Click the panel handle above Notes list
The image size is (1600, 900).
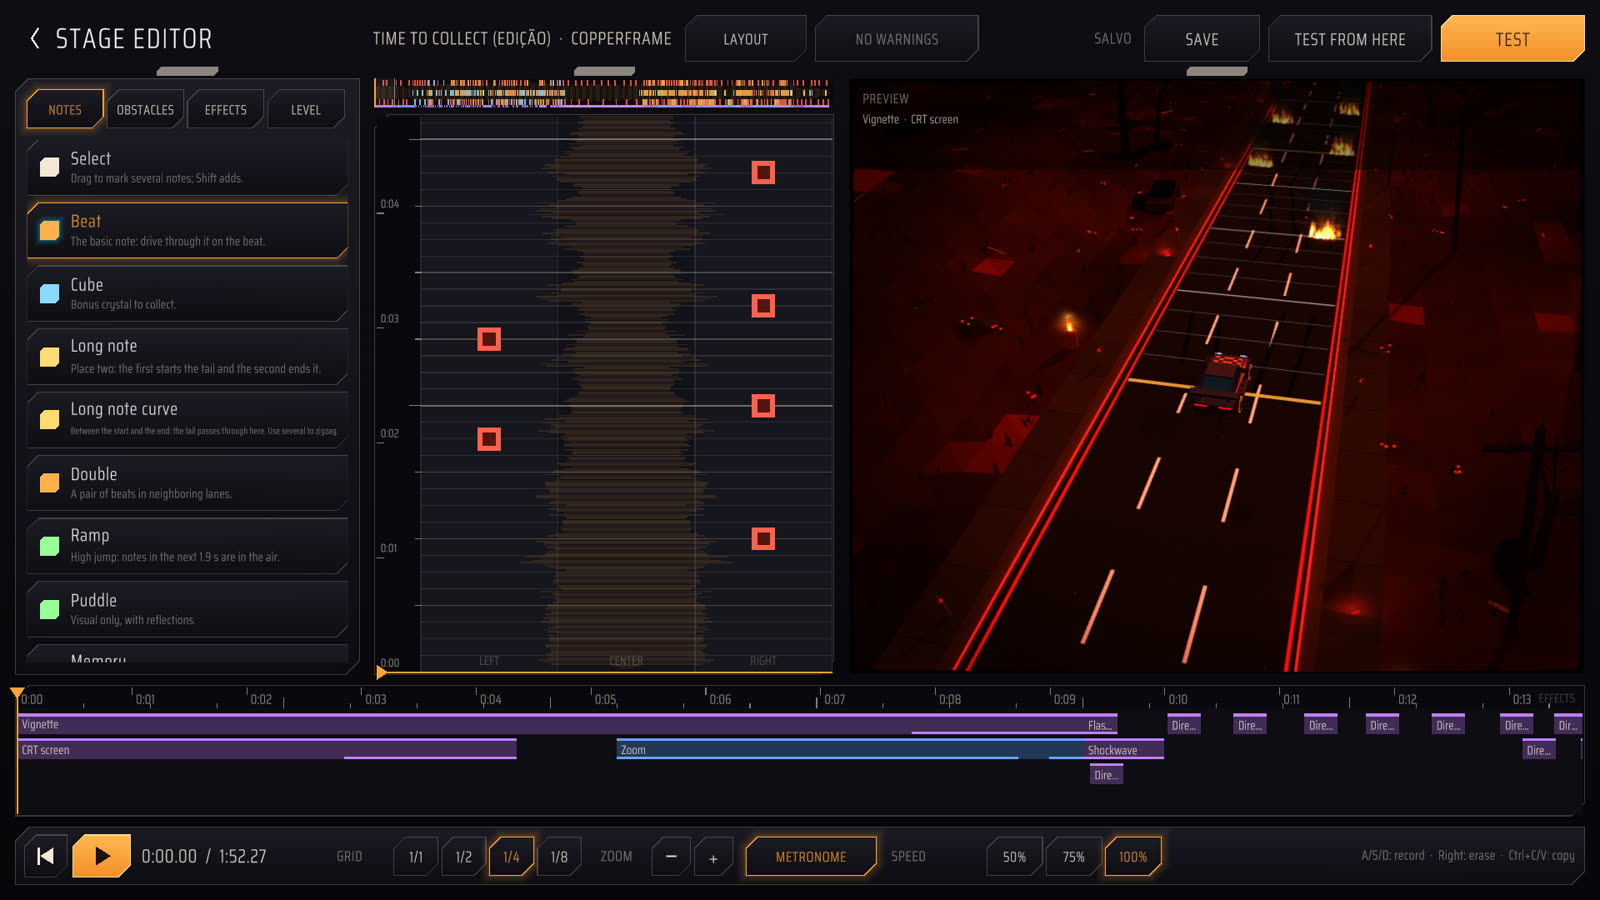point(188,72)
